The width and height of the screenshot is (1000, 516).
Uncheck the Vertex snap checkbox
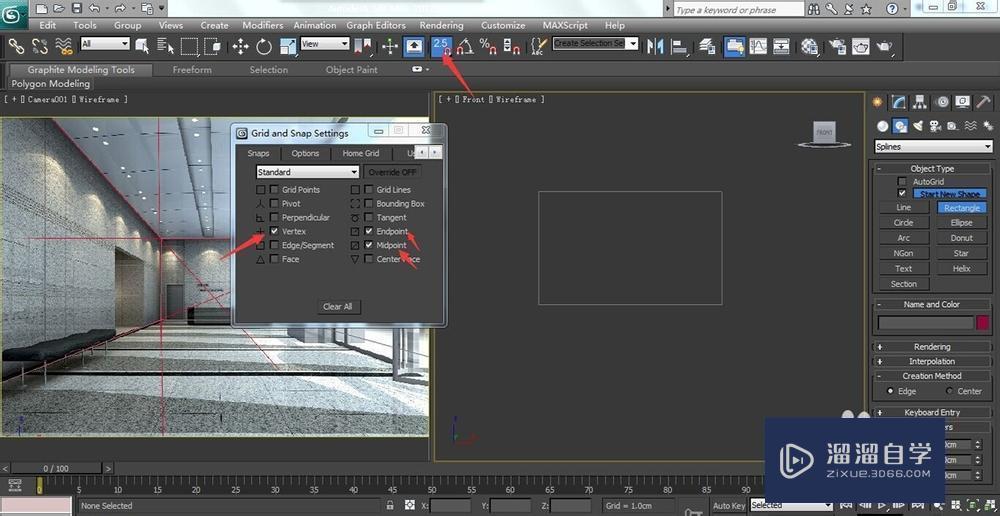274,231
